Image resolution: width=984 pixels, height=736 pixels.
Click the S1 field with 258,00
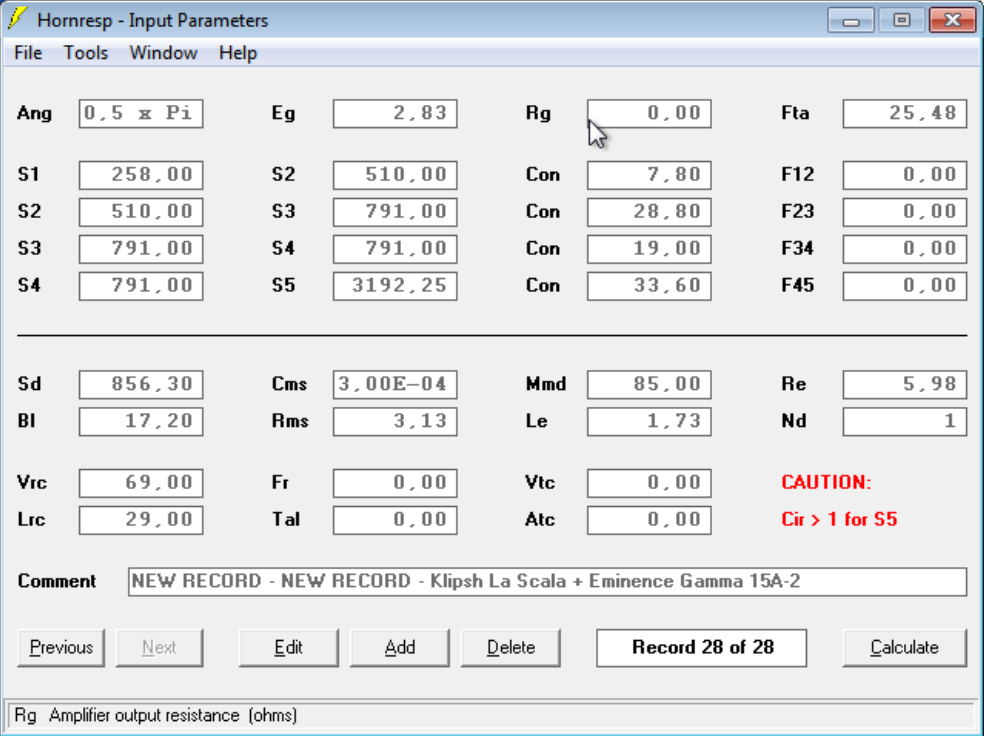pyautogui.click(x=141, y=174)
